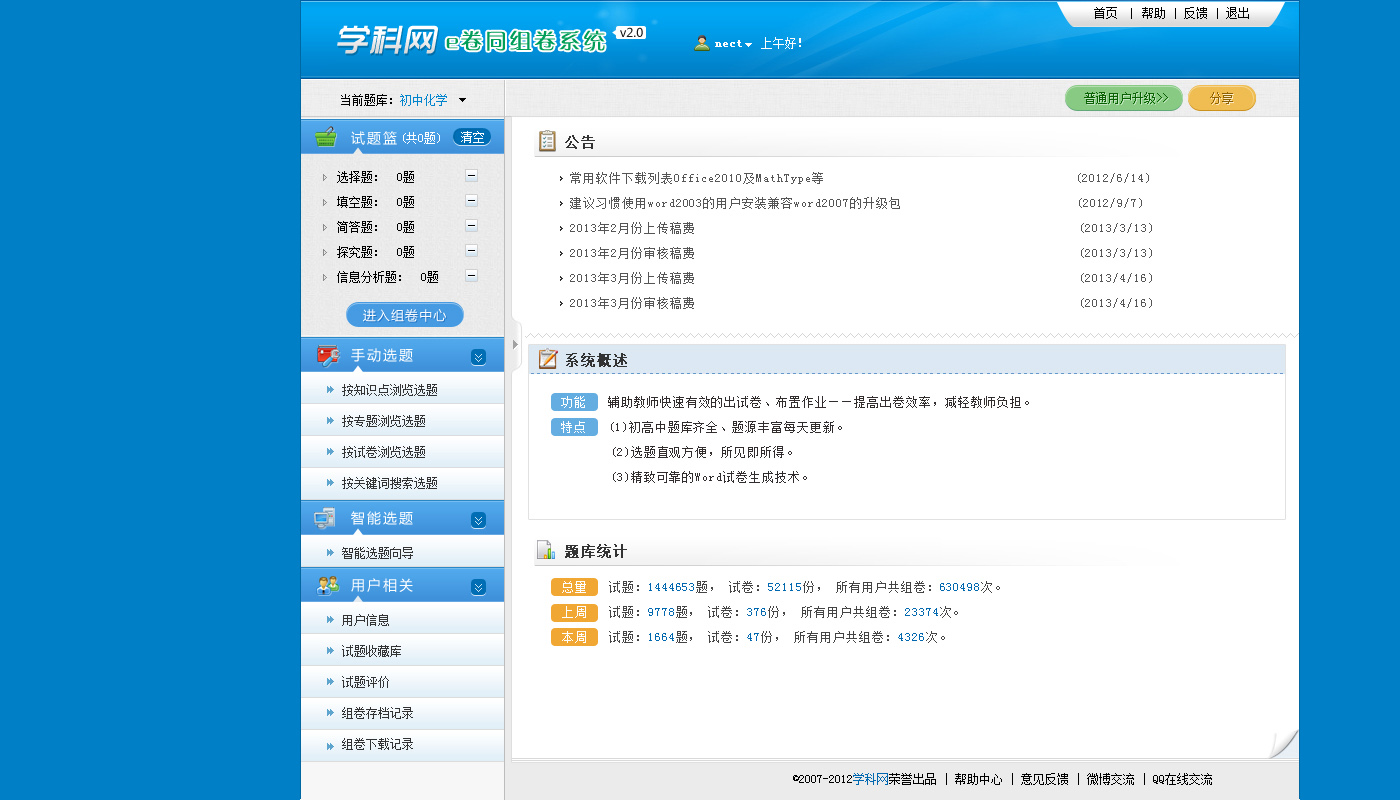Open 按关键词搜索选题
The width and height of the screenshot is (1400, 800).
389,483
